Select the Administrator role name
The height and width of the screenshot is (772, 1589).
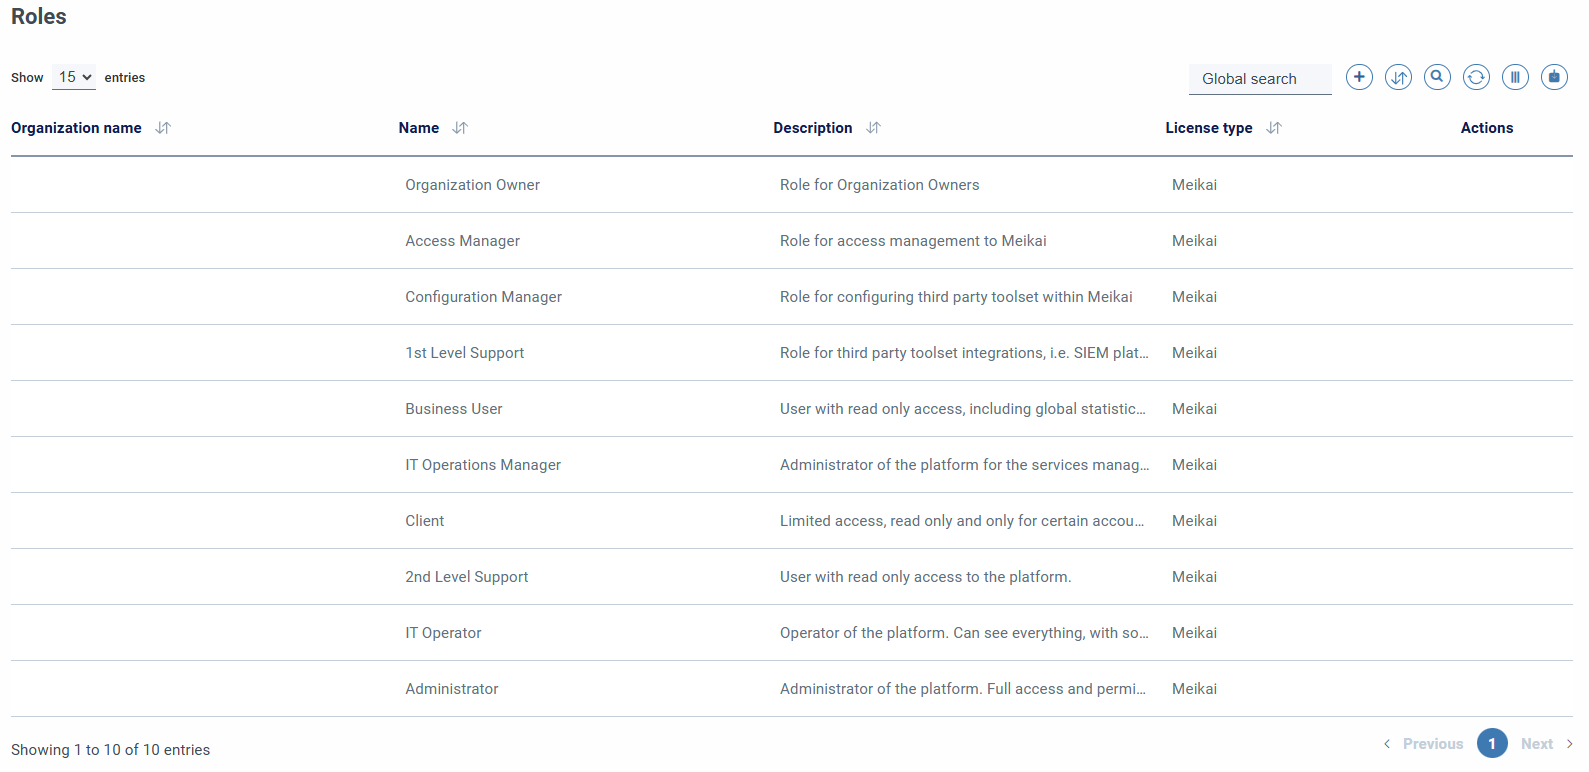pyautogui.click(x=451, y=689)
